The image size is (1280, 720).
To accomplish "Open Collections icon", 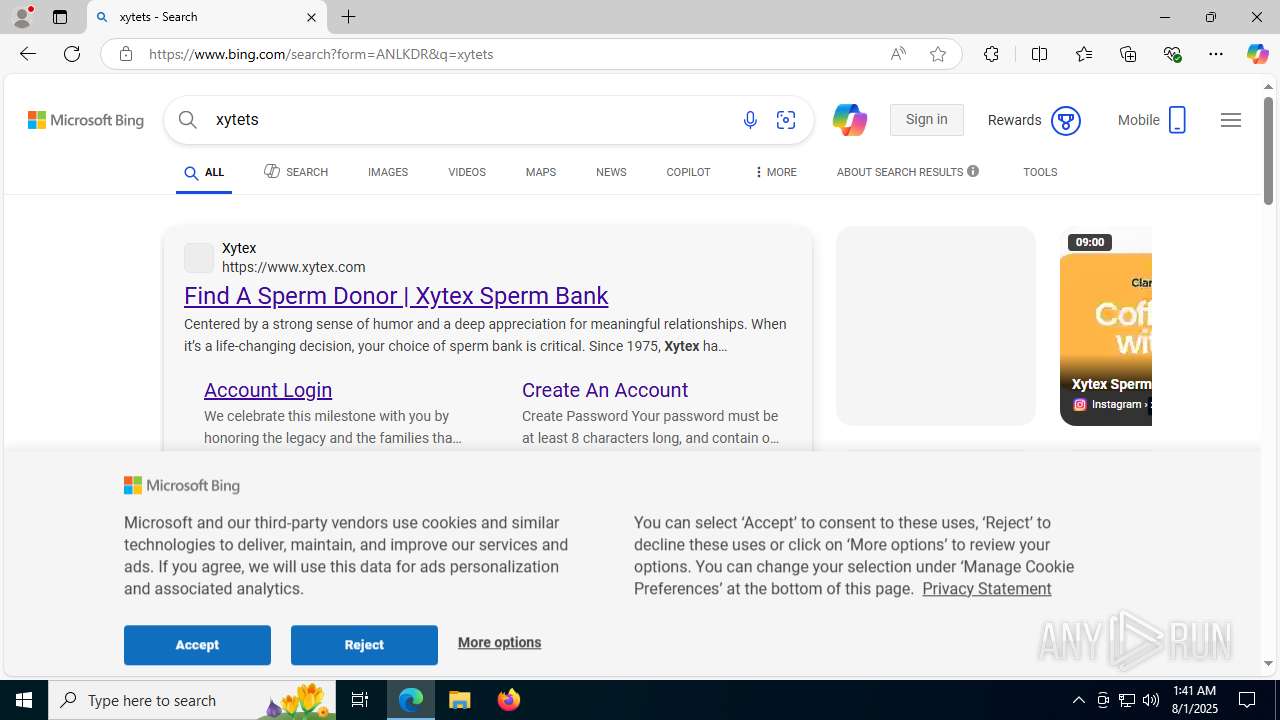I will [x=1128, y=54].
